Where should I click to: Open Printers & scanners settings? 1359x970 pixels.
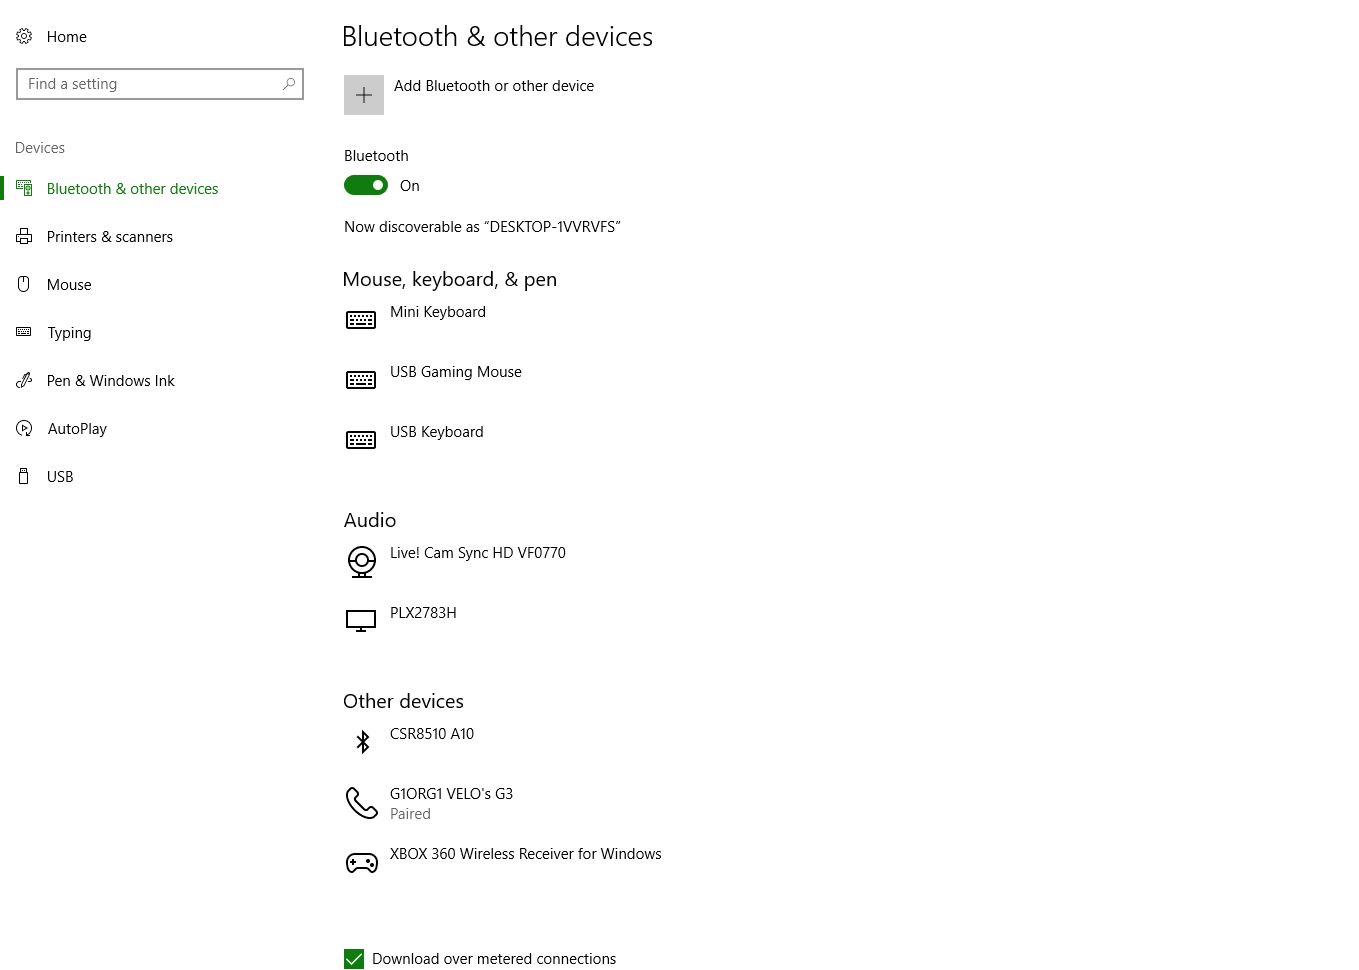109,237
